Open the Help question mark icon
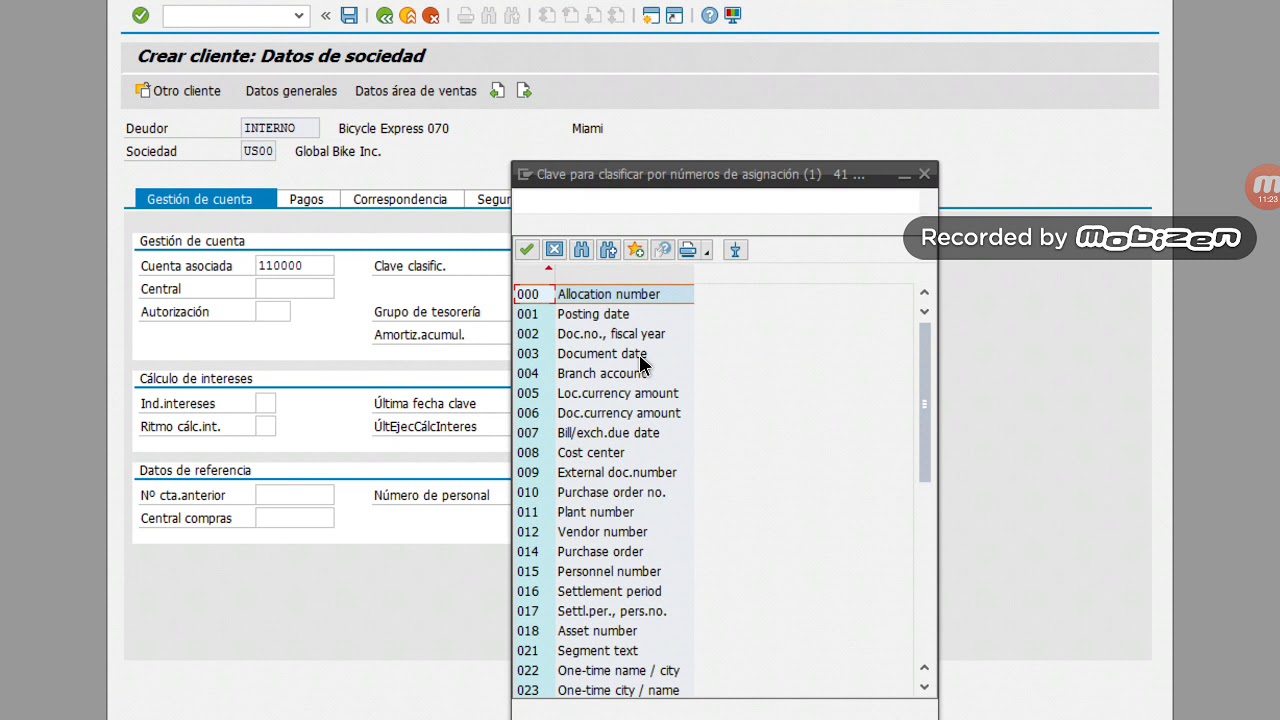This screenshot has height=720, width=1280. tap(709, 15)
